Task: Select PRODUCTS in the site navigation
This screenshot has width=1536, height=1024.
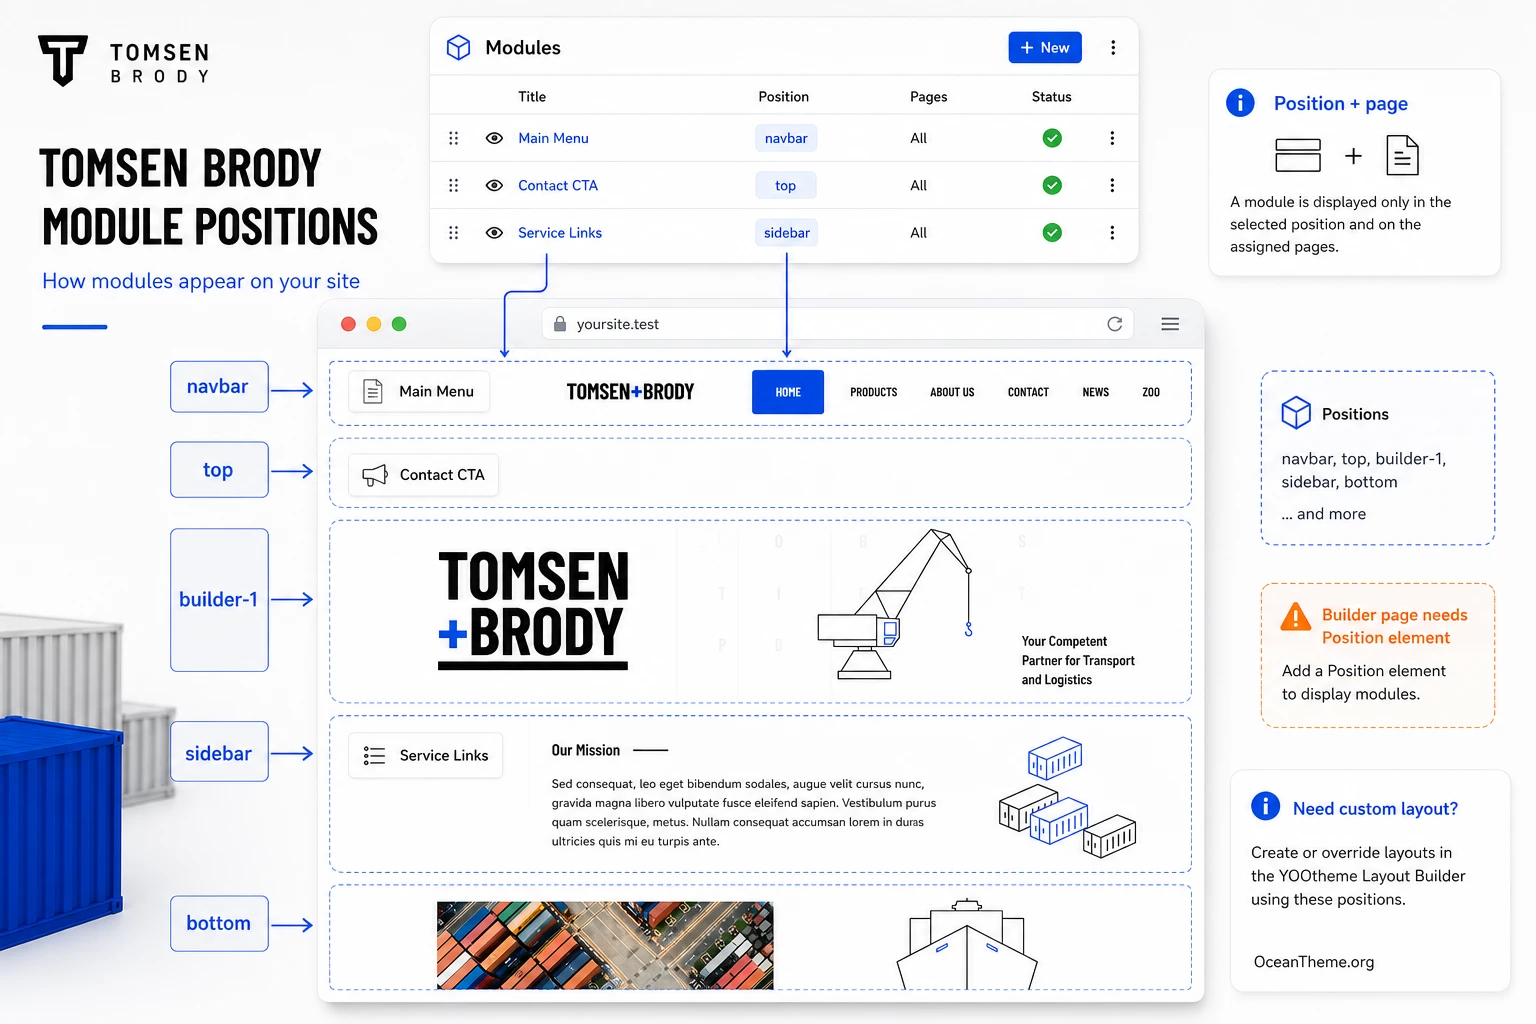Action: (874, 392)
